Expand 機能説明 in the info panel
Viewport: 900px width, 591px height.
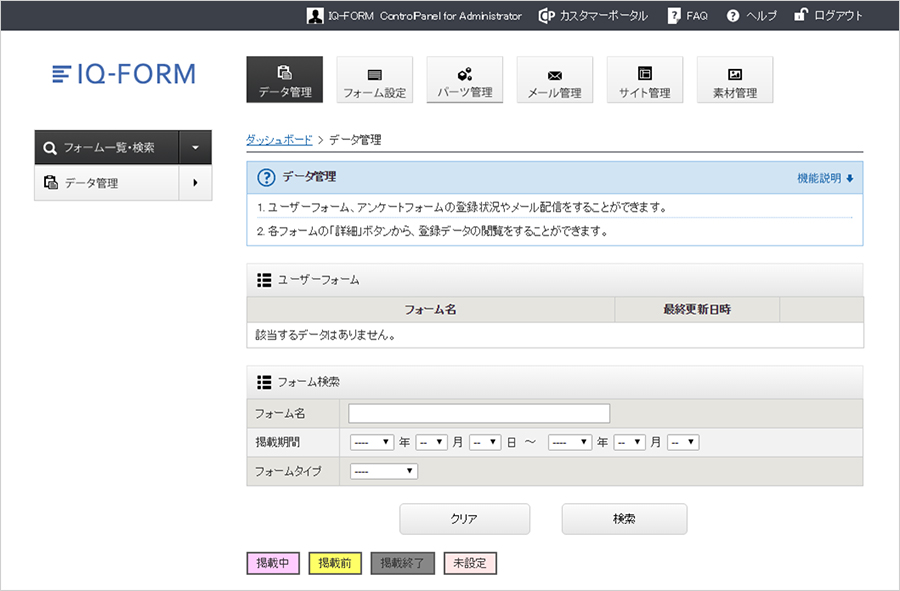(x=825, y=178)
